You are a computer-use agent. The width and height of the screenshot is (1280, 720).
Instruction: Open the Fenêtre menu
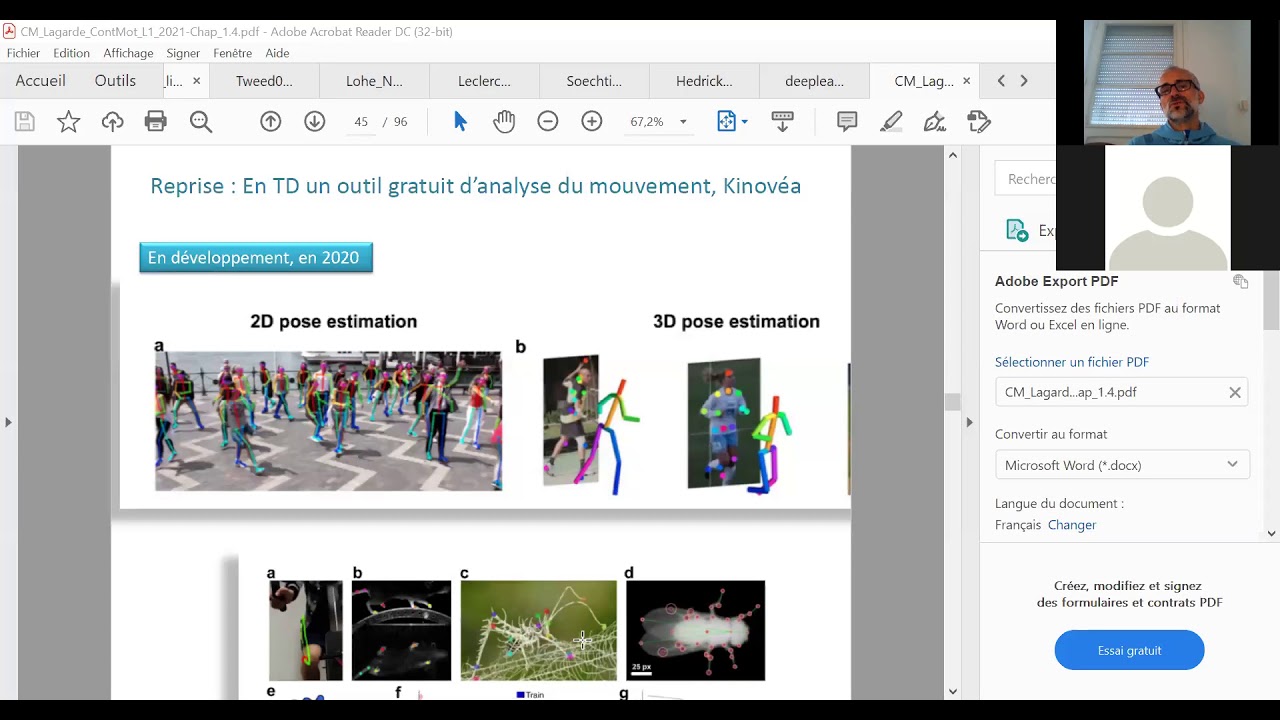pyautogui.click(x=232, y=53)
